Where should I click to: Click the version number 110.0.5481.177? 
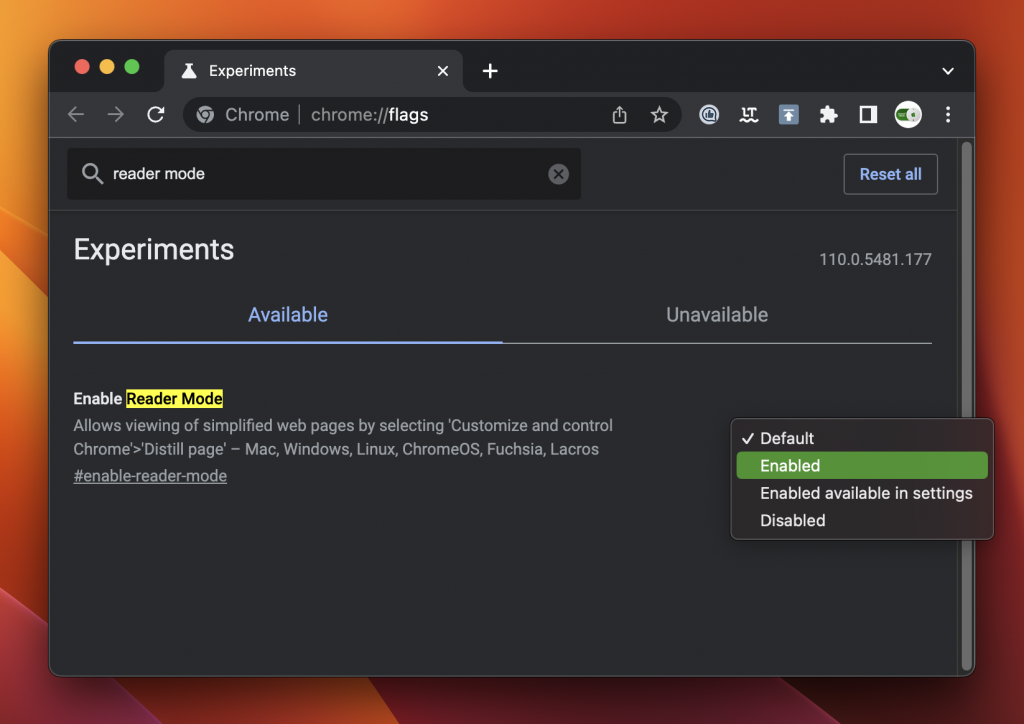coord(875,259)
